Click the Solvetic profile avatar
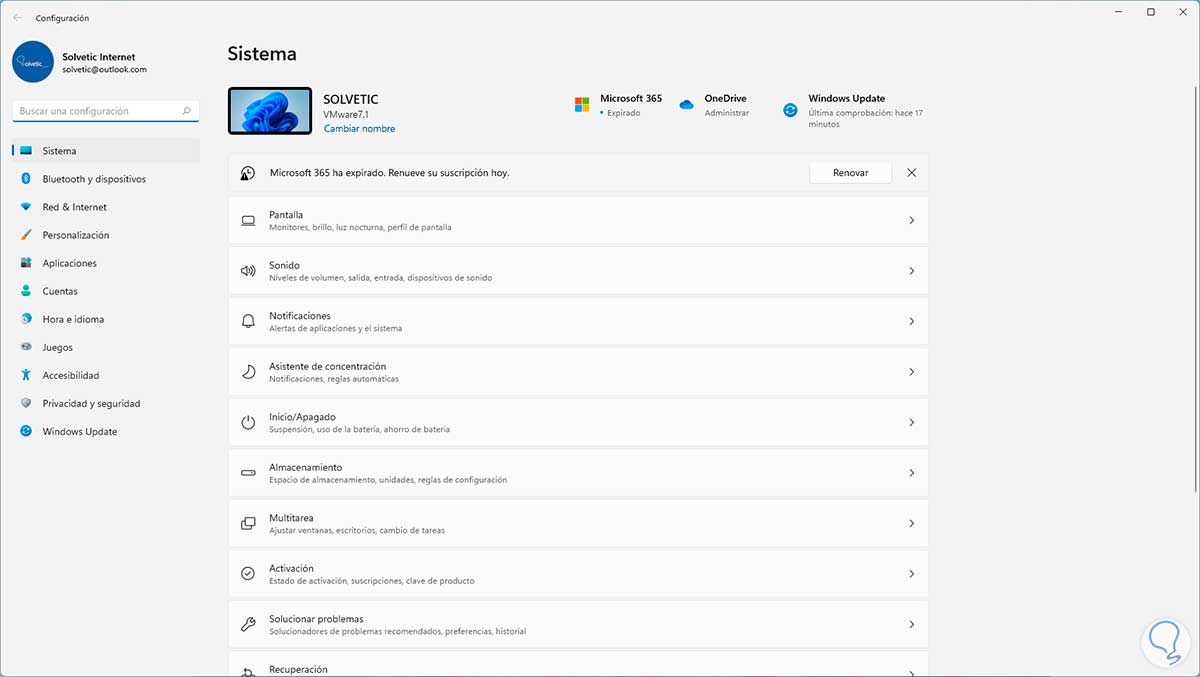Viewport: 1200px width, 677px height. (x=33, y=62)
